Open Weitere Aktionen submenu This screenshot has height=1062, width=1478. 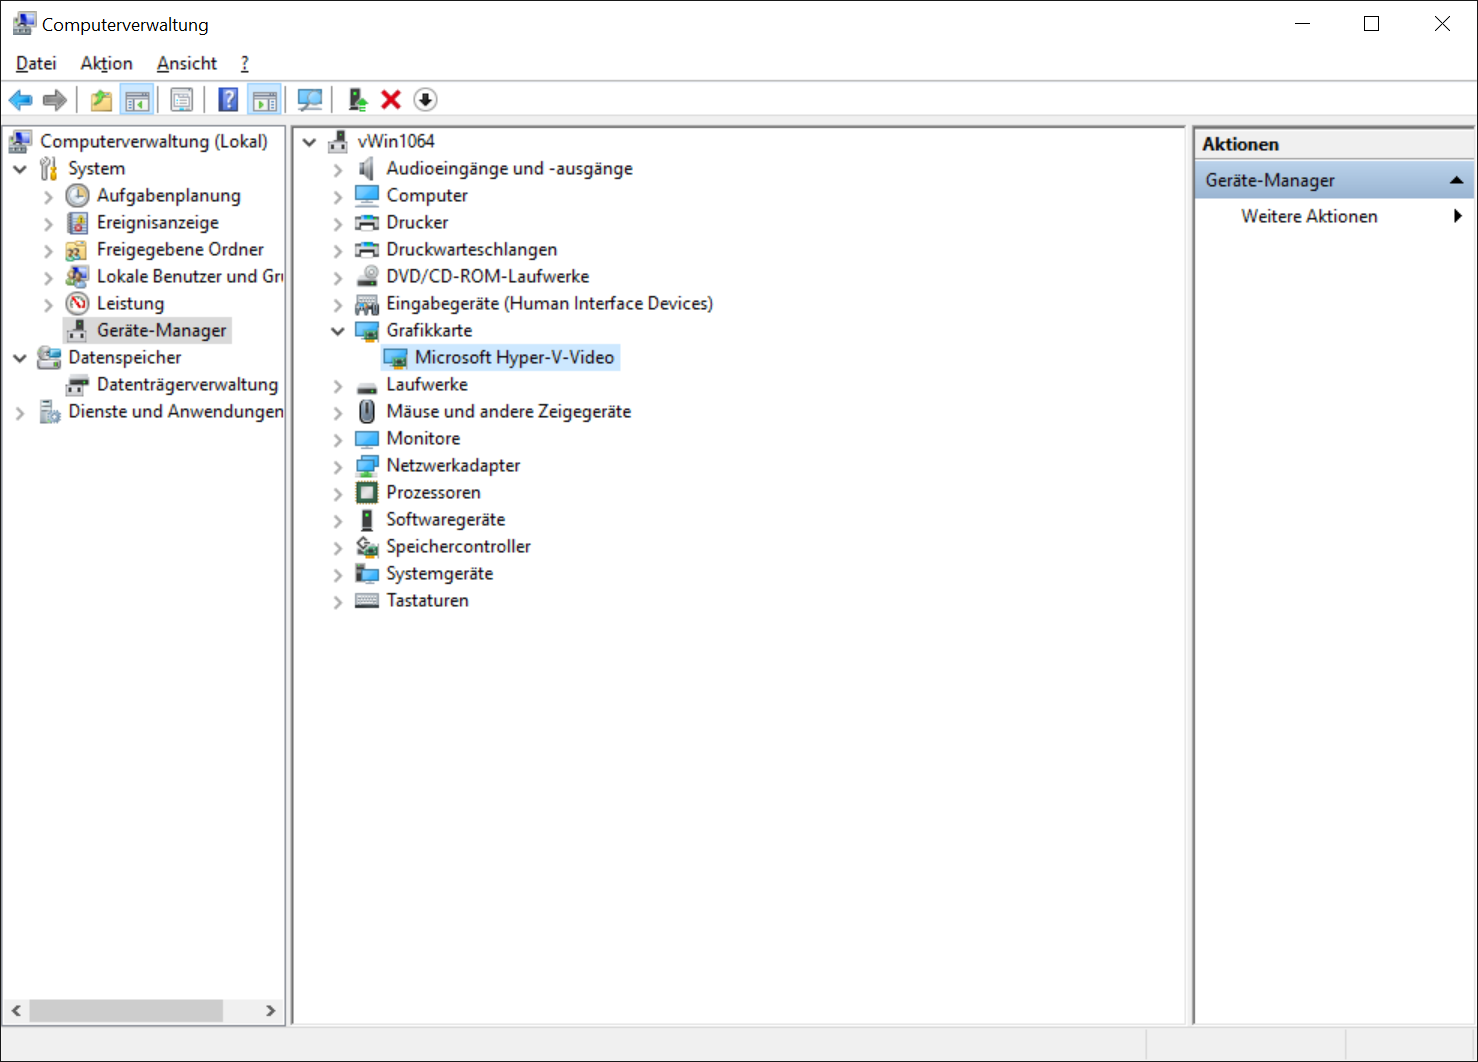coord(1334,216)
